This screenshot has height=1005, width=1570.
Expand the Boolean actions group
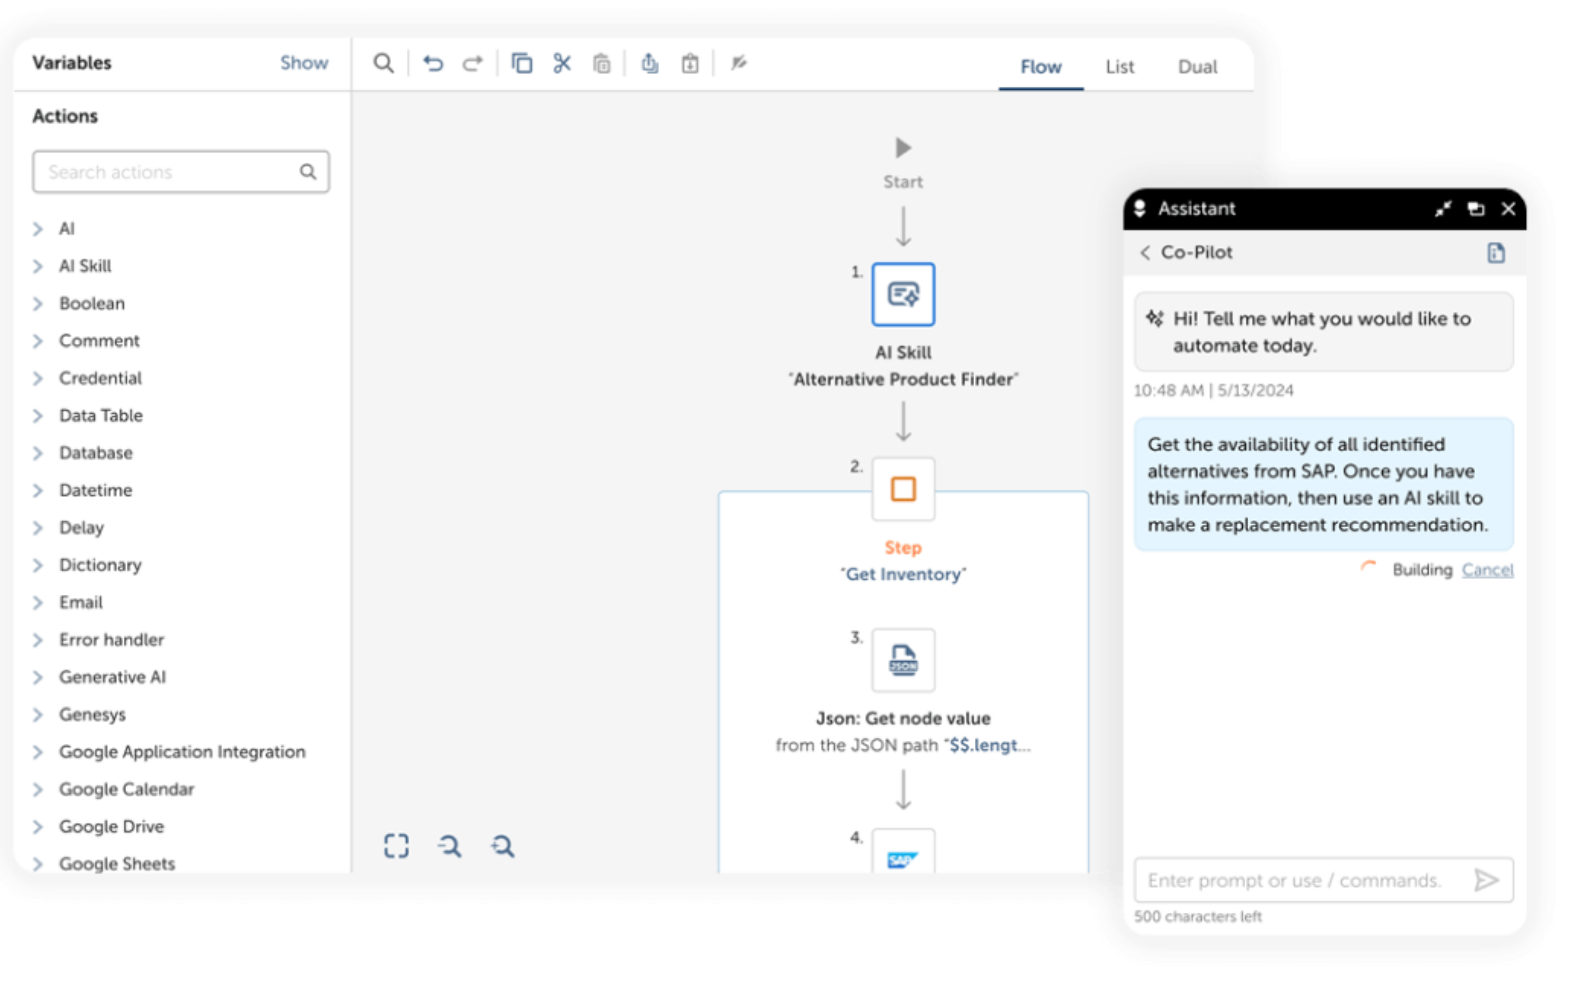click(38, 304)
